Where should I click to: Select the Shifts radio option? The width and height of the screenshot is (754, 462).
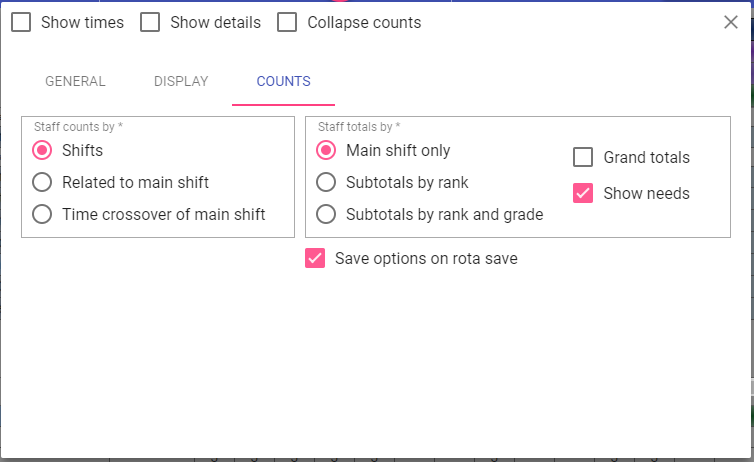coord(42,151)
